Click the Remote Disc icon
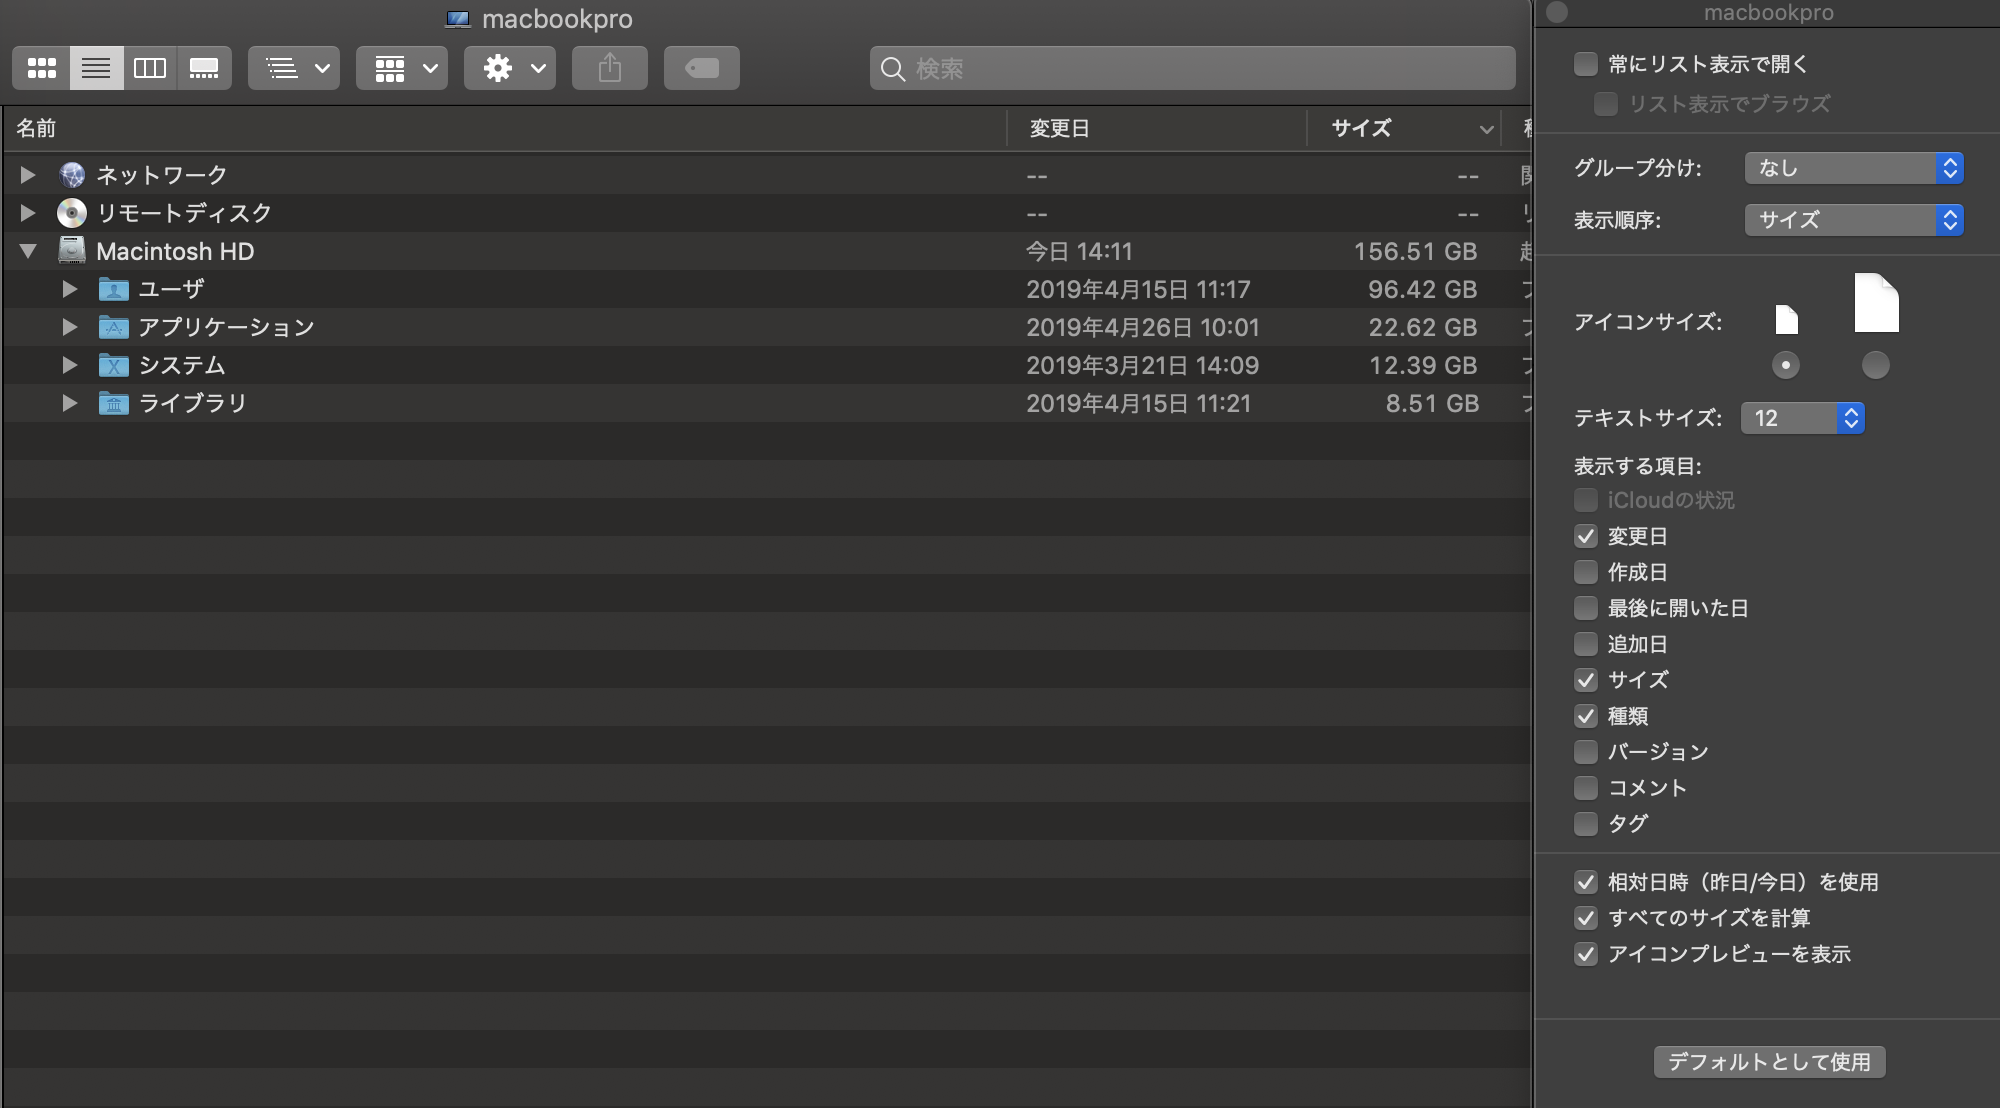The width and height of the screenshot is (2000, 1108). tap(72, 213)
